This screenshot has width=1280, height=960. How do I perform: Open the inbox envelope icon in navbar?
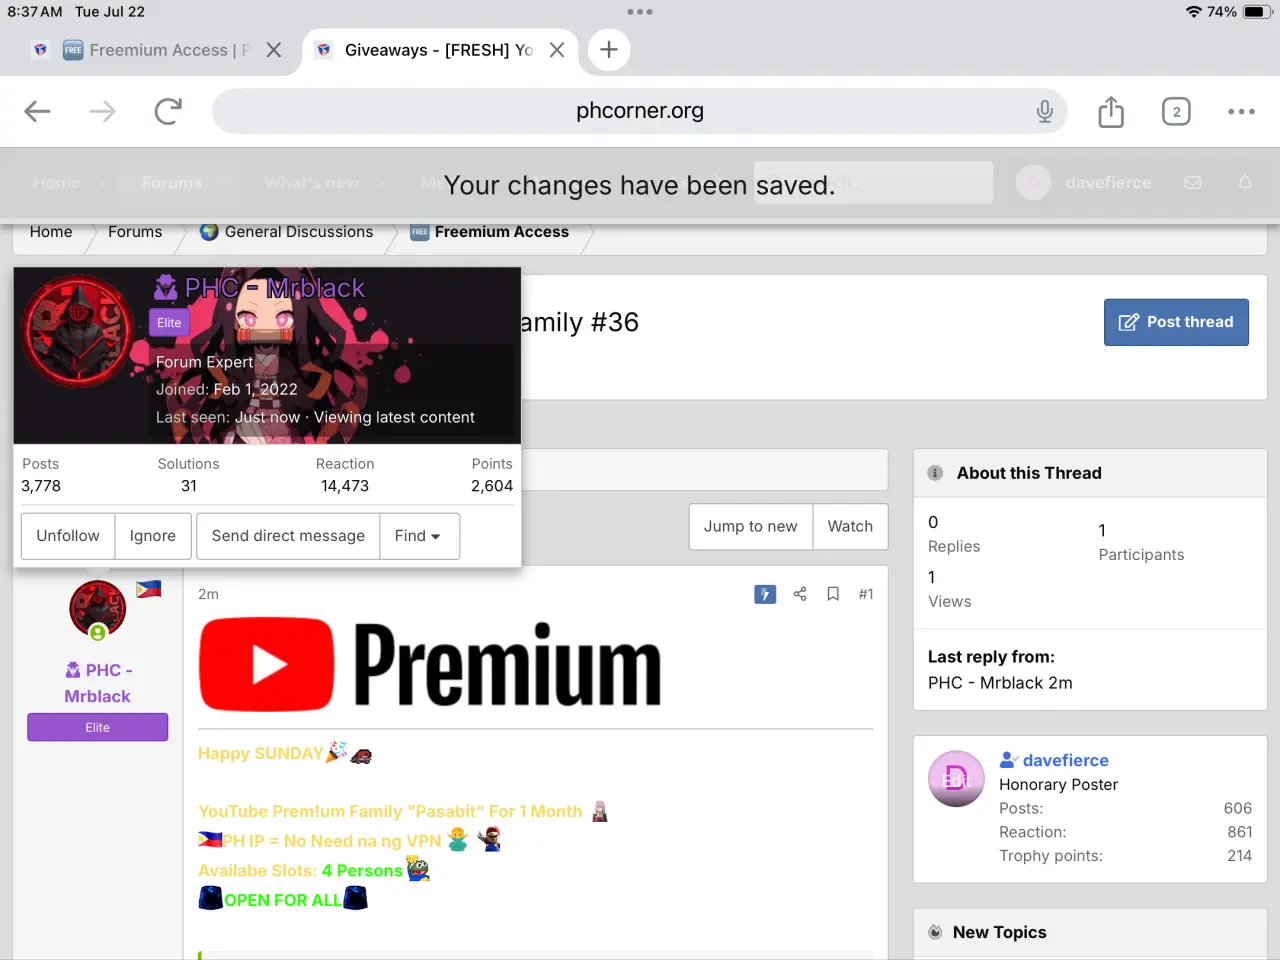[x=1193, y=183]
